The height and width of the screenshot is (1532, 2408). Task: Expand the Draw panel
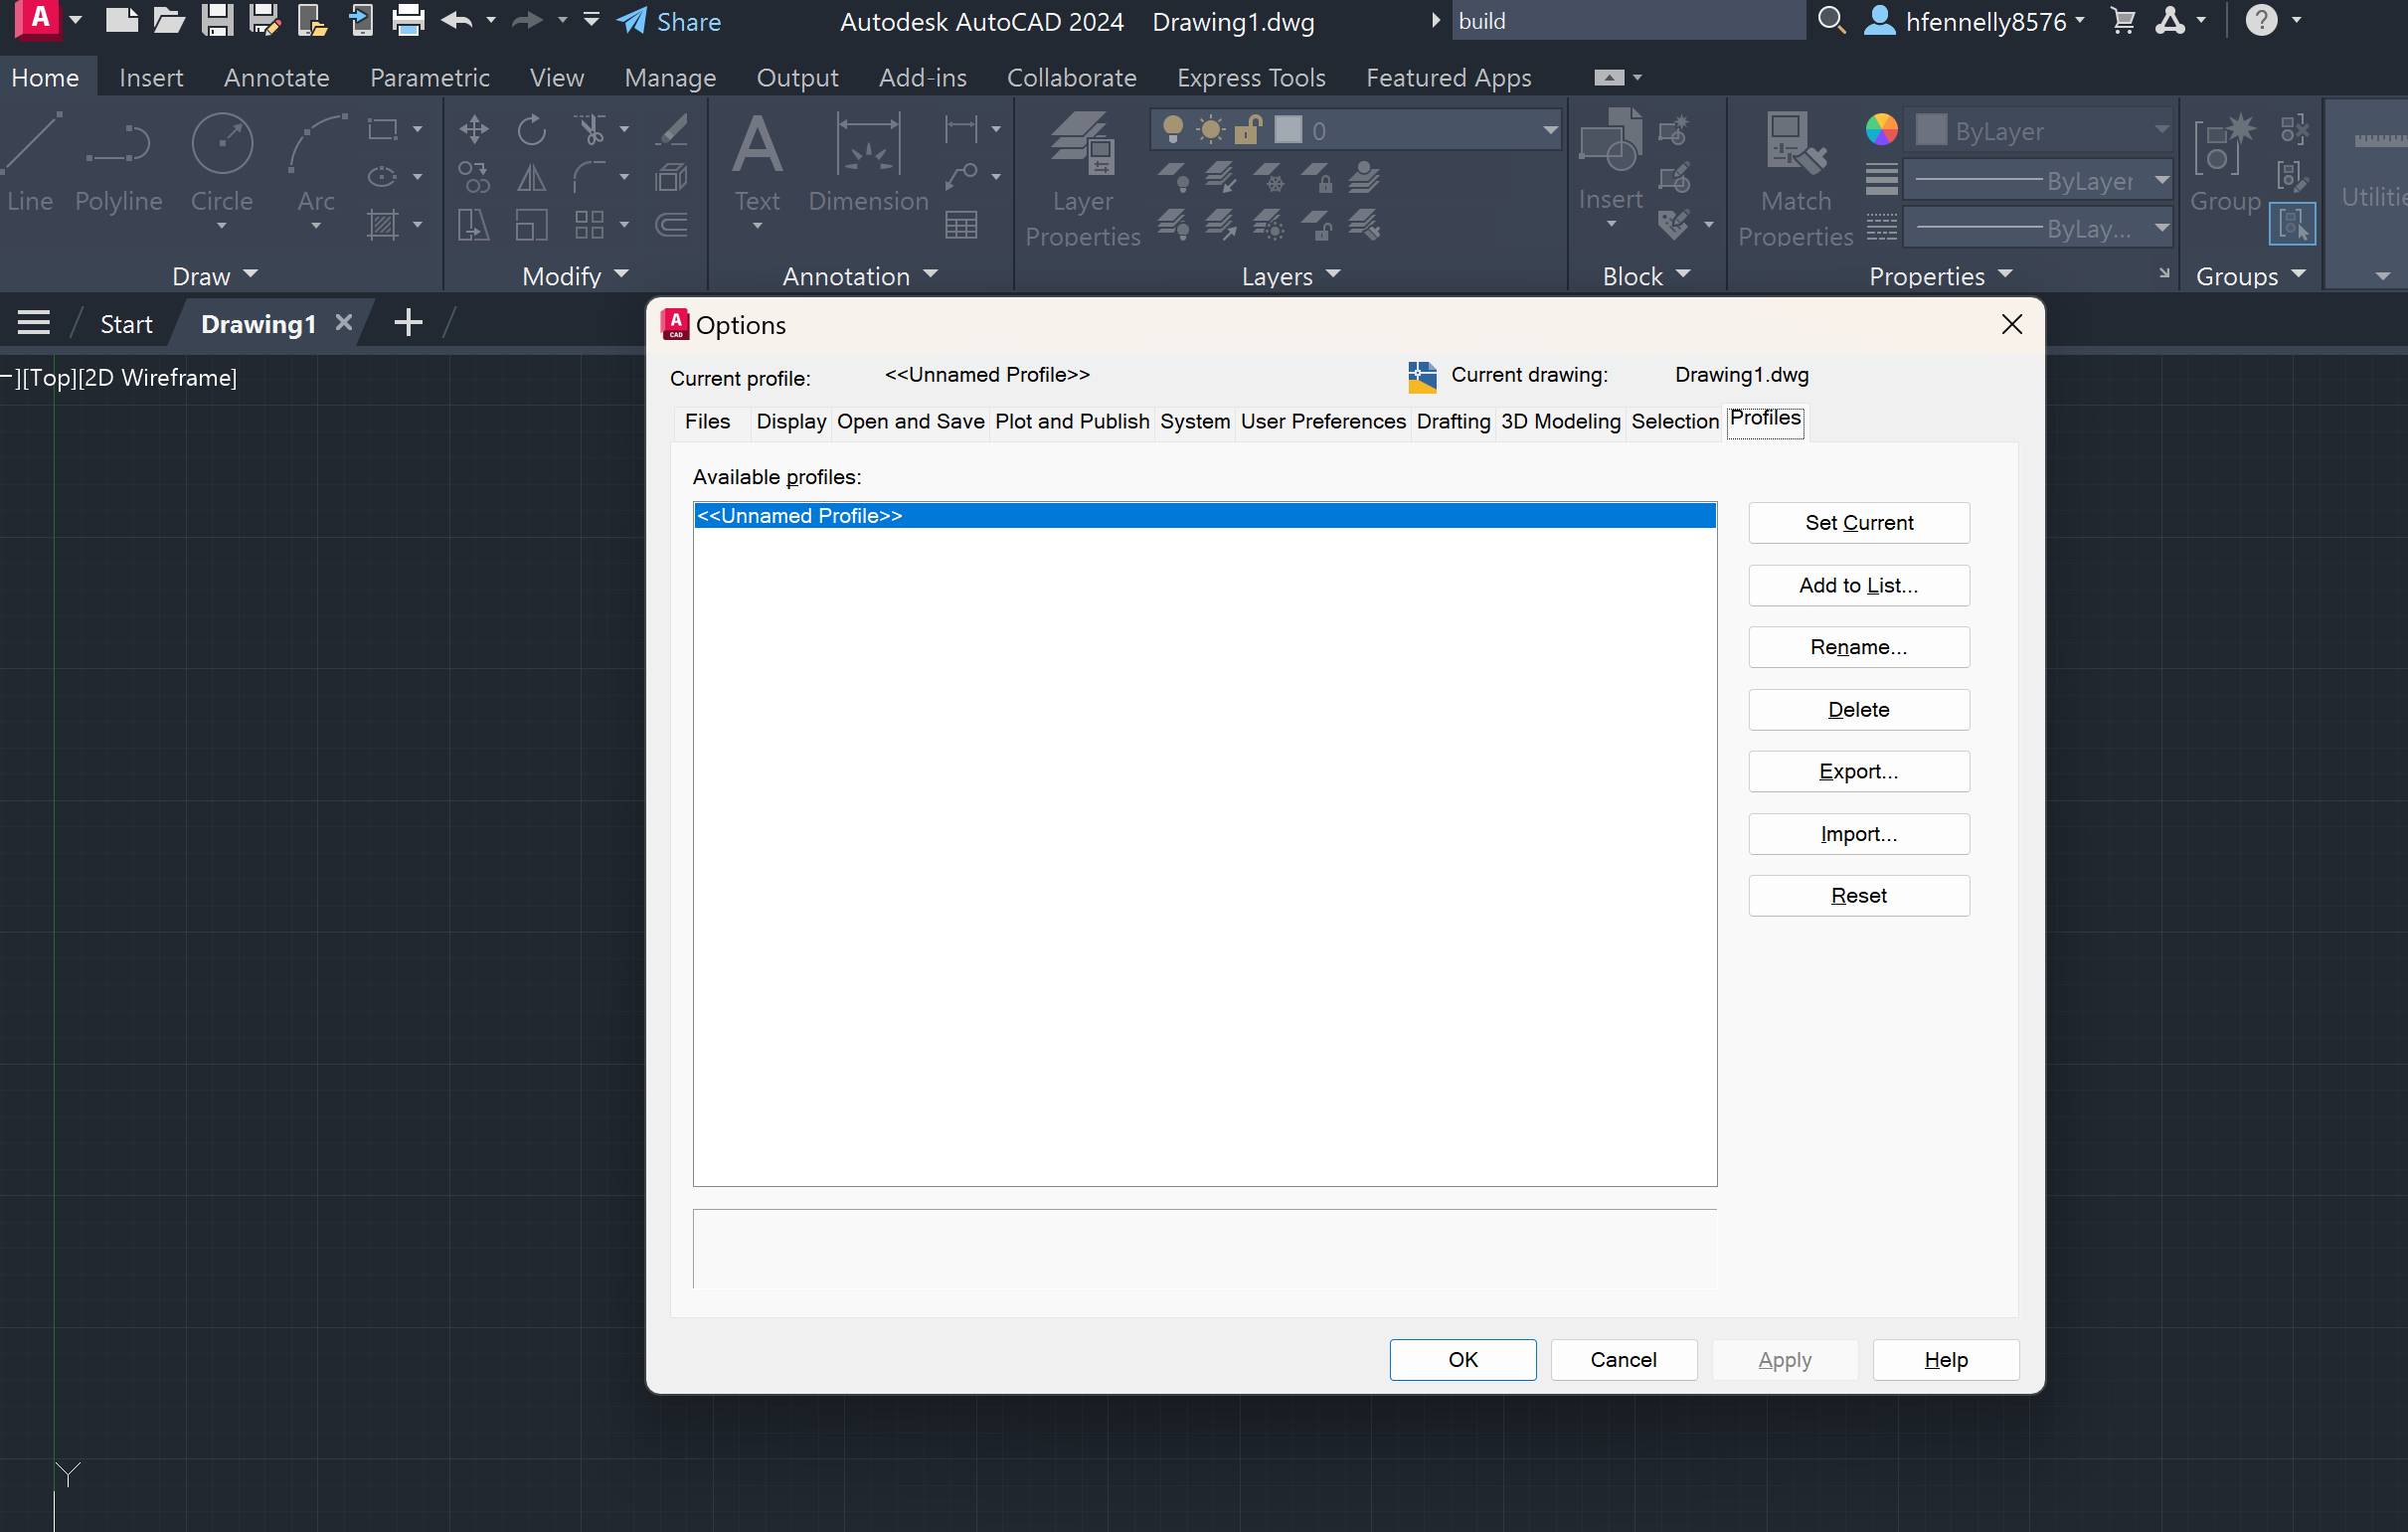tap(213, 275)
